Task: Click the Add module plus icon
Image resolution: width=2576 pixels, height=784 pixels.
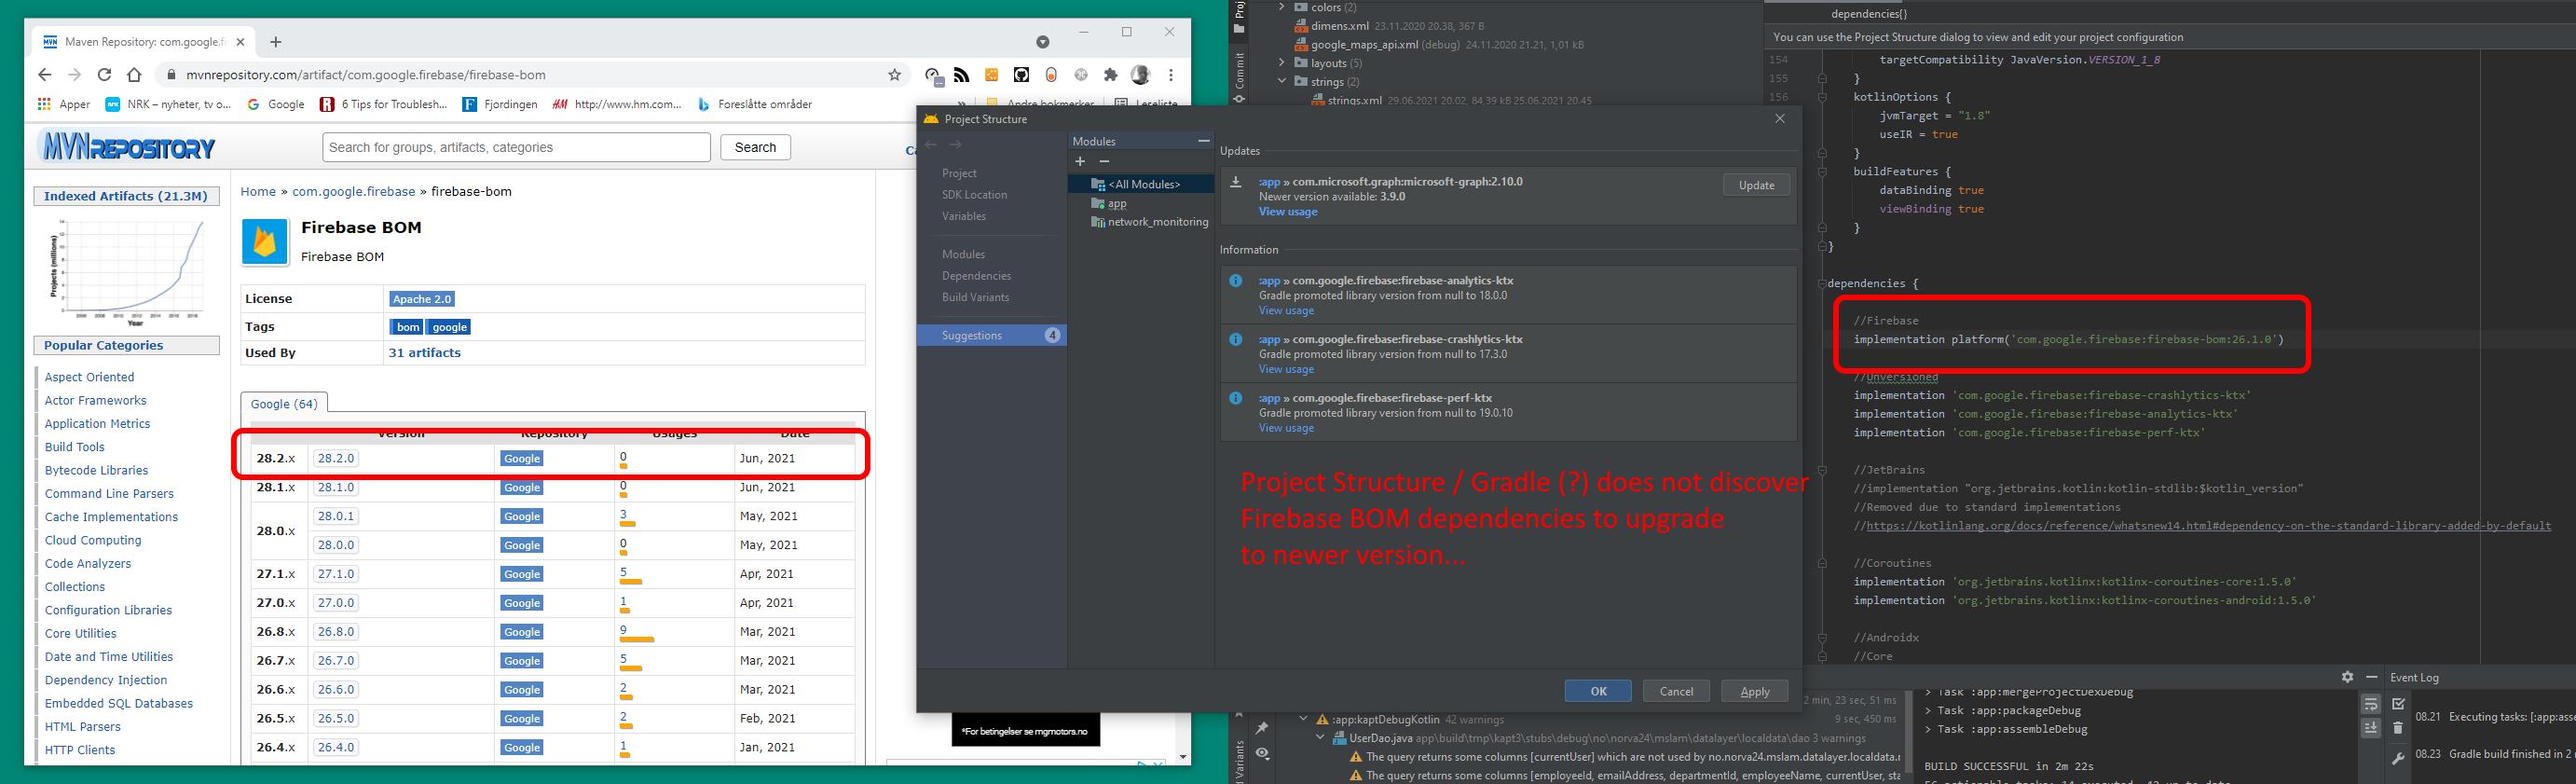Action: (1080, 162)
